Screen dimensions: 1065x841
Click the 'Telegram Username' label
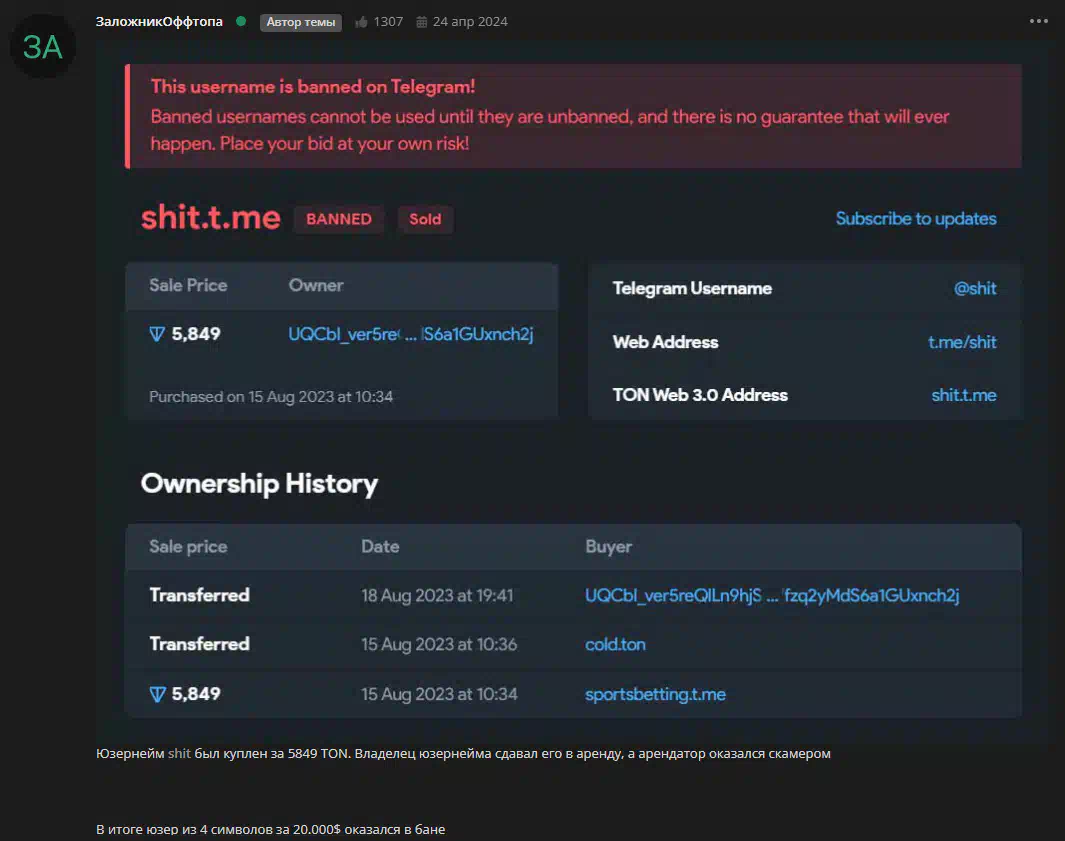tap(692, 288)
